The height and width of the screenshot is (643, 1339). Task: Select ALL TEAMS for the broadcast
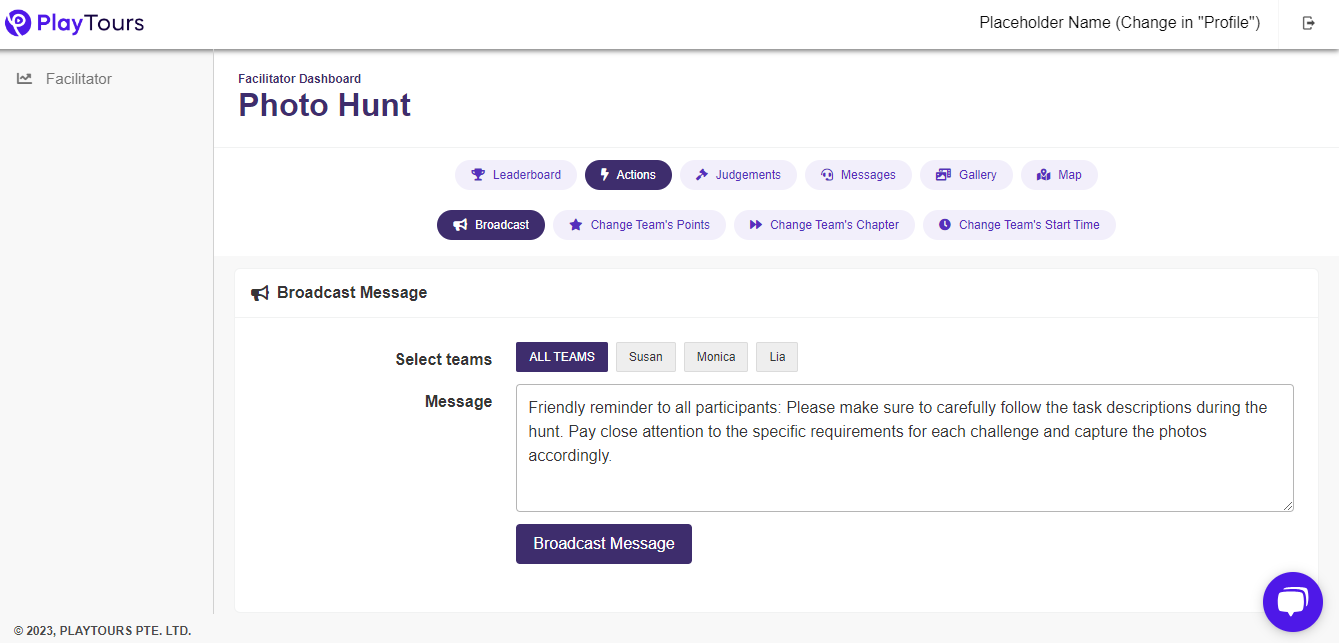[x=561, y=356]
